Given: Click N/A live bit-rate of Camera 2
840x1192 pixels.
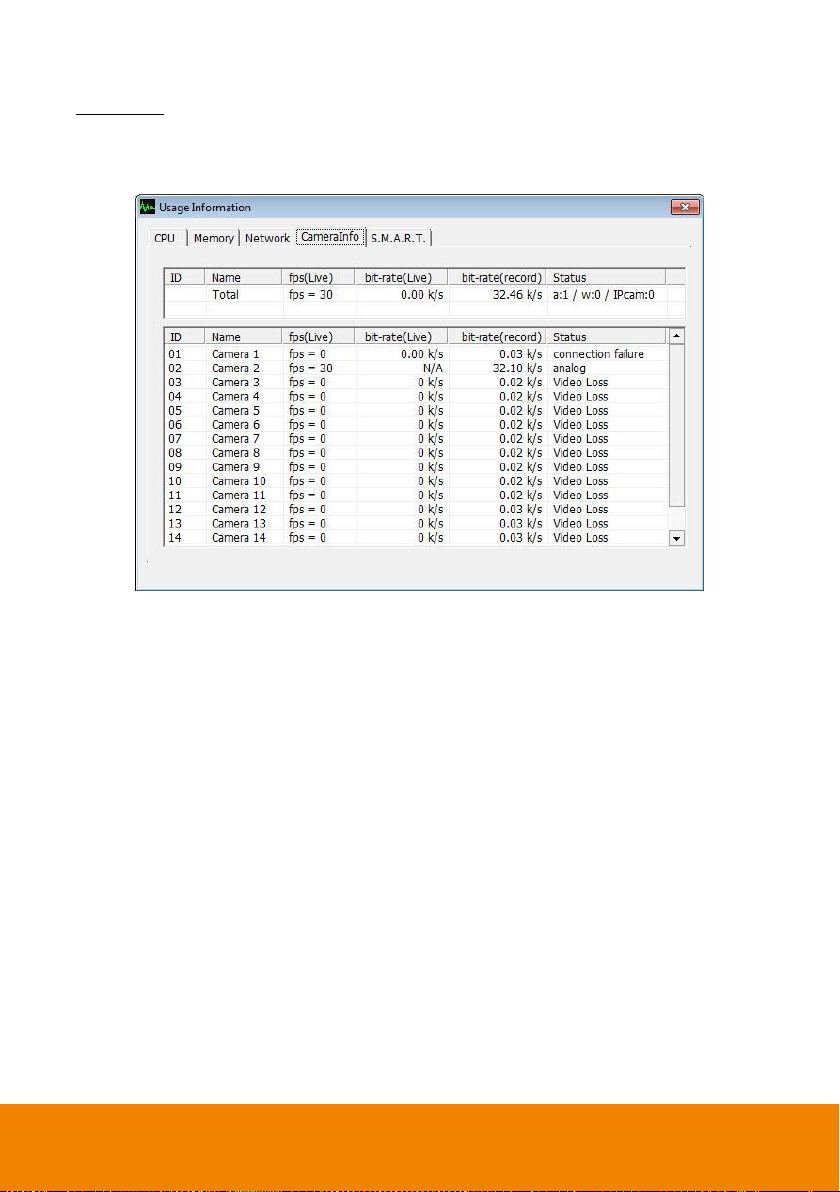Looking at the screenshot, I should point(433,368).
